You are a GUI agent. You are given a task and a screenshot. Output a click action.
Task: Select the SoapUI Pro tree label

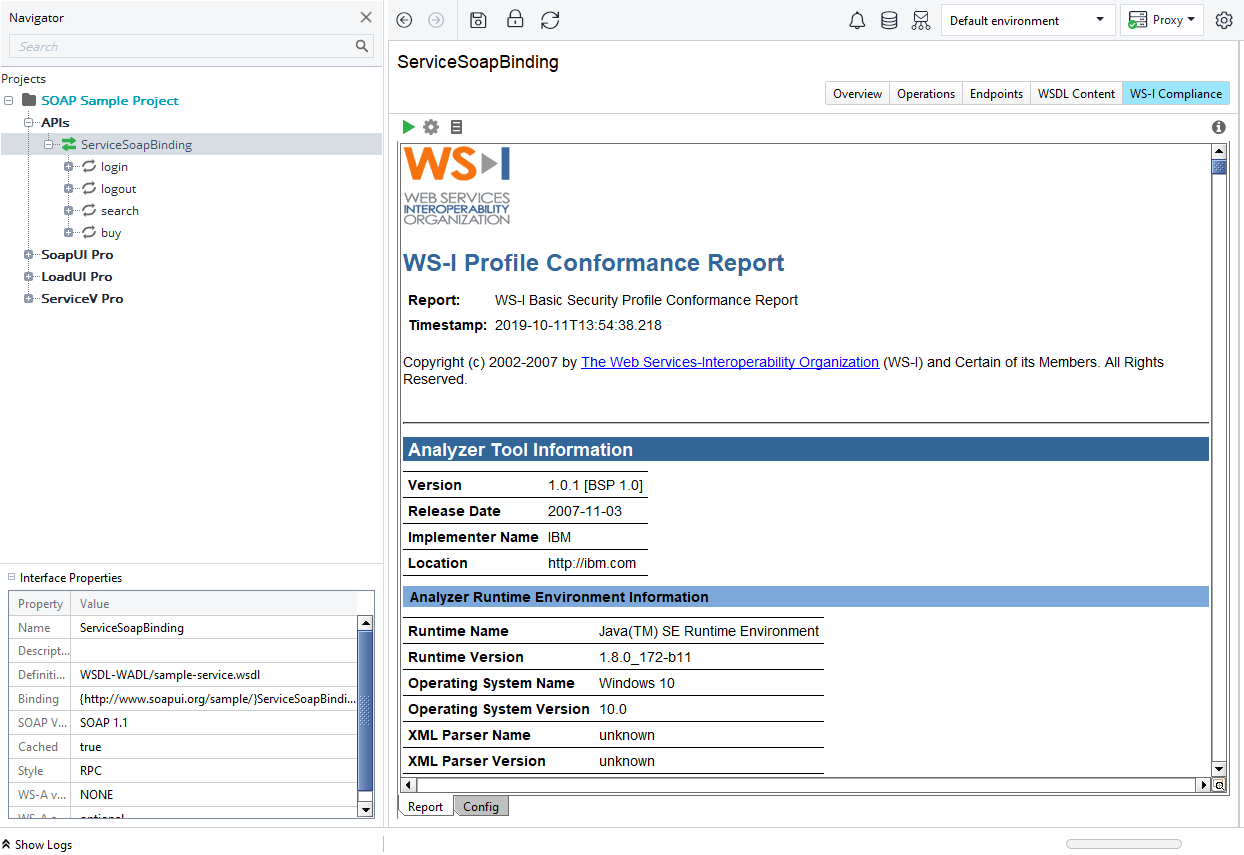tap(77, 254)
